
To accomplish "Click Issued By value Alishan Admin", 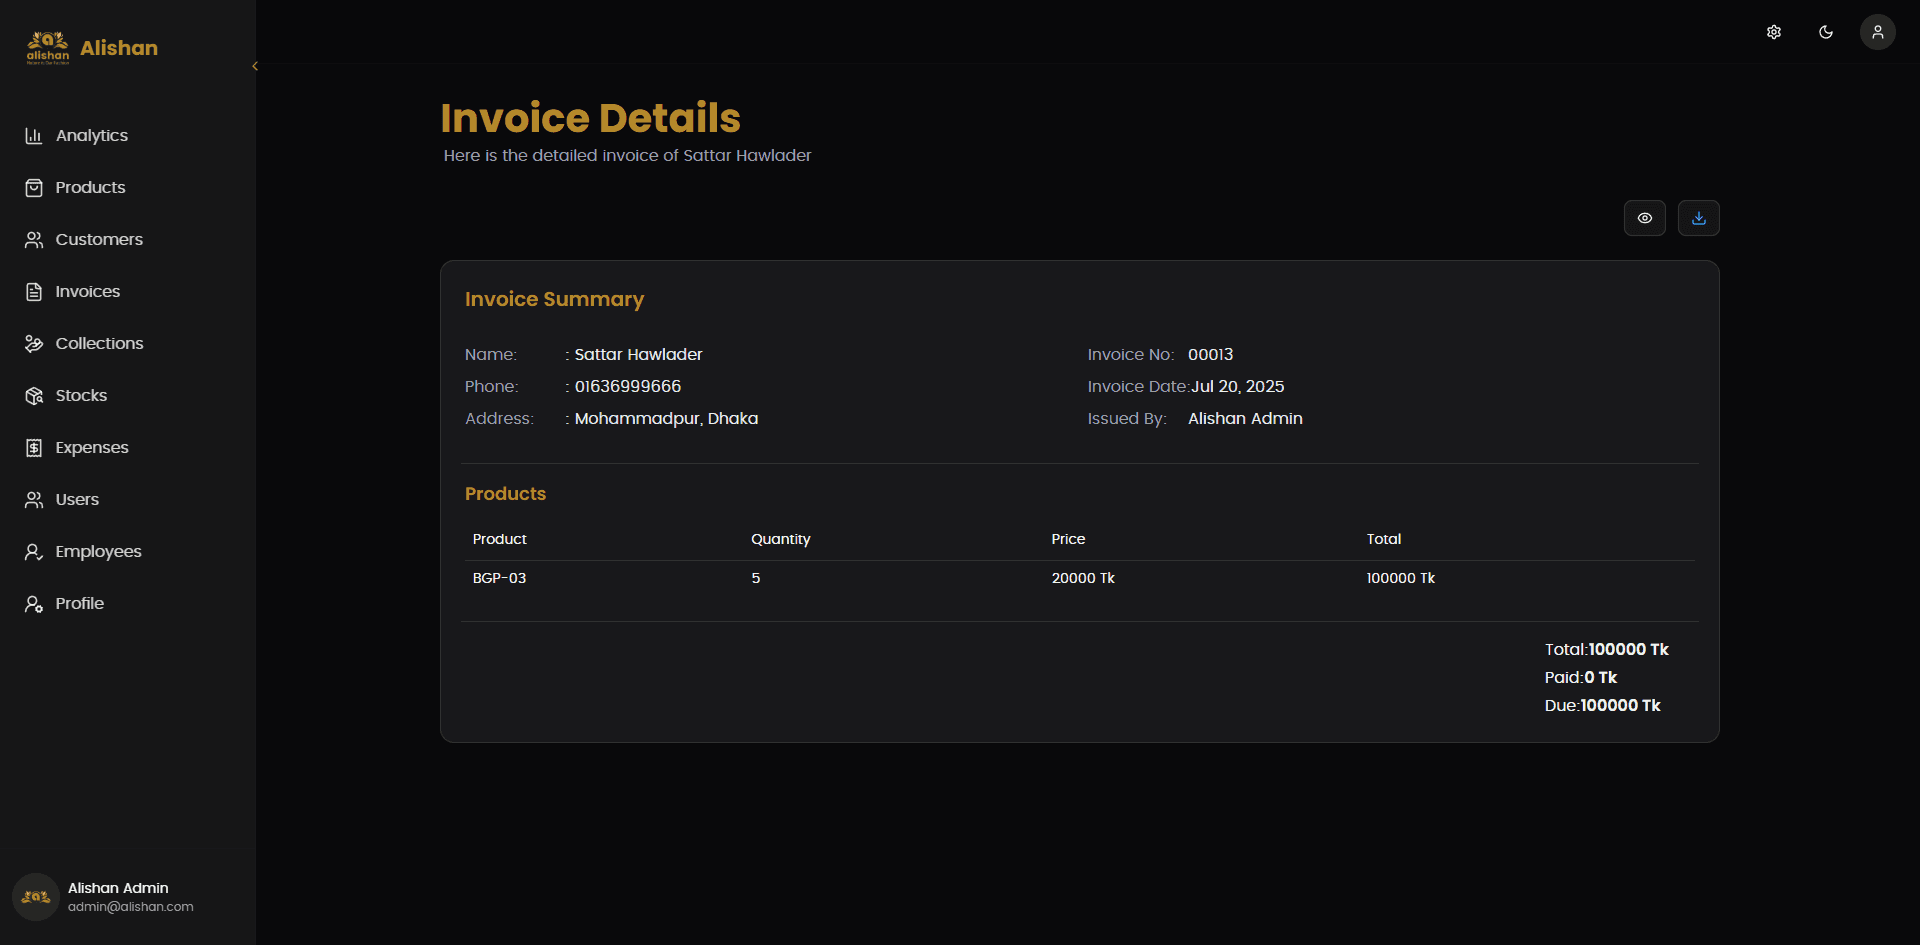I will pyautogui.click(x=1245, y=419).
